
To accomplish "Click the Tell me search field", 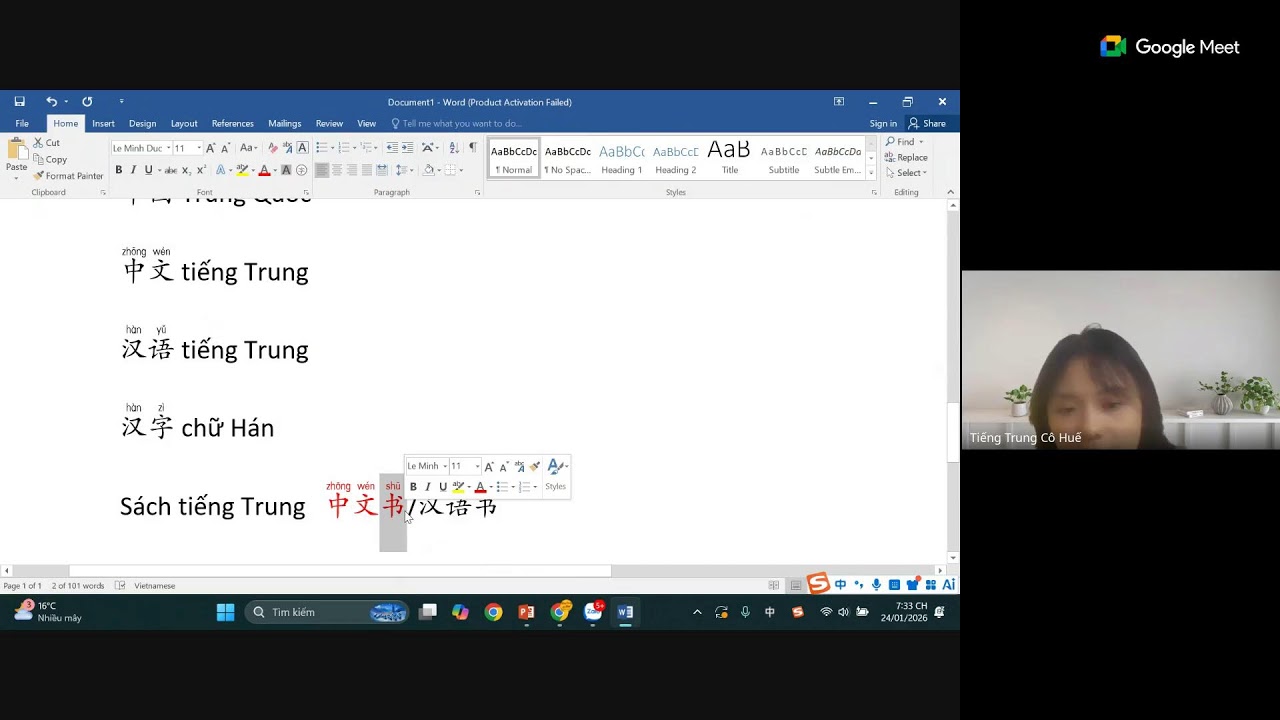I will [x=460, y=124].
